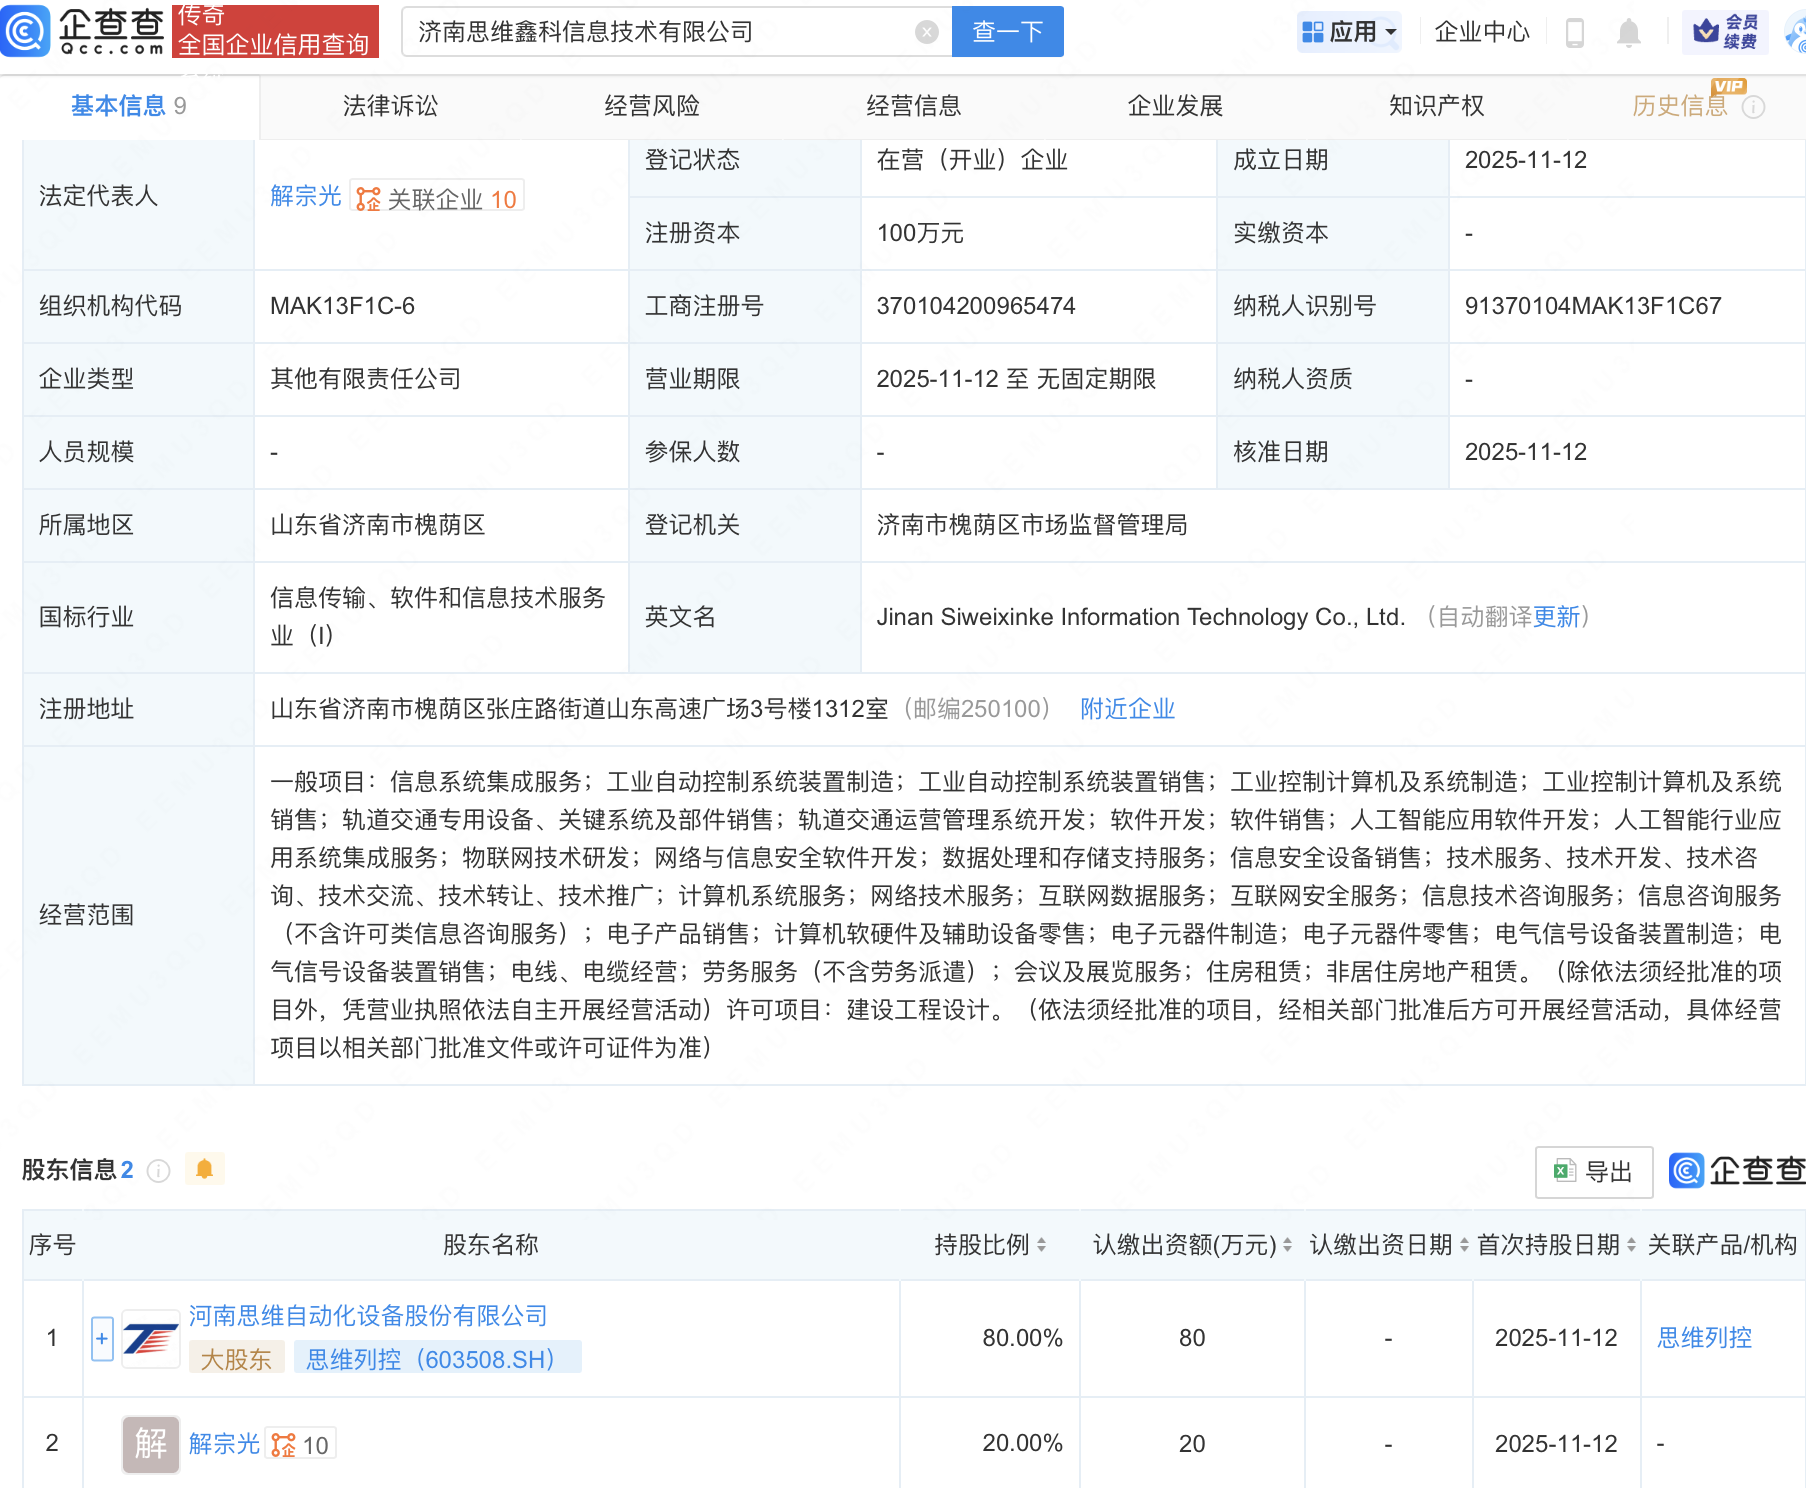Viewport: 1806px width, 1488px height.
Task: Export shareholder data with 导出
Action: click(x=1594, y=1171)
